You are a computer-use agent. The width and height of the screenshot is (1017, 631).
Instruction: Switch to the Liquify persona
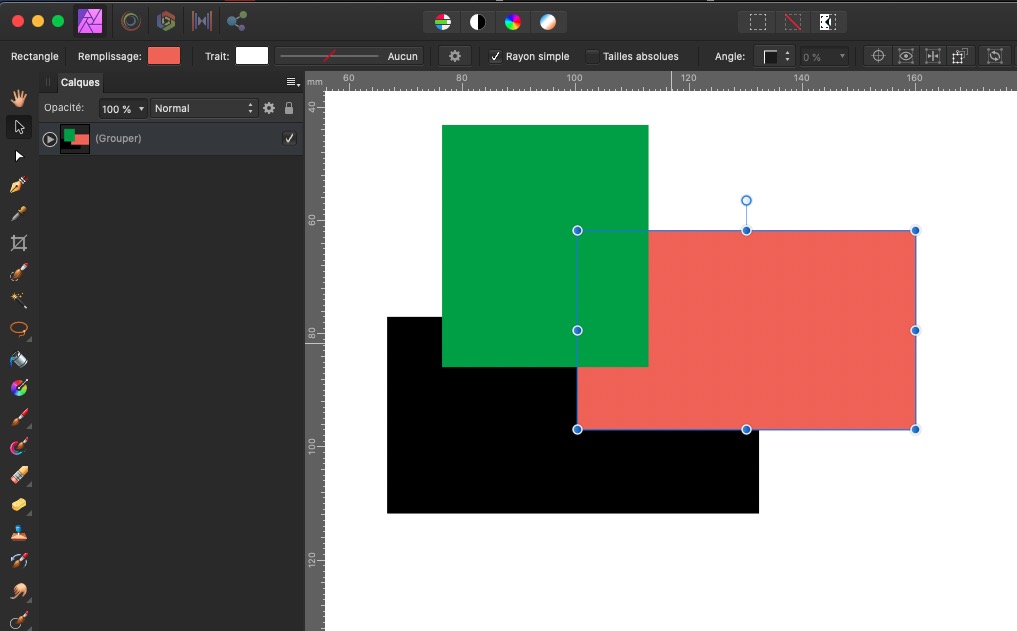(x=130, y=21)
